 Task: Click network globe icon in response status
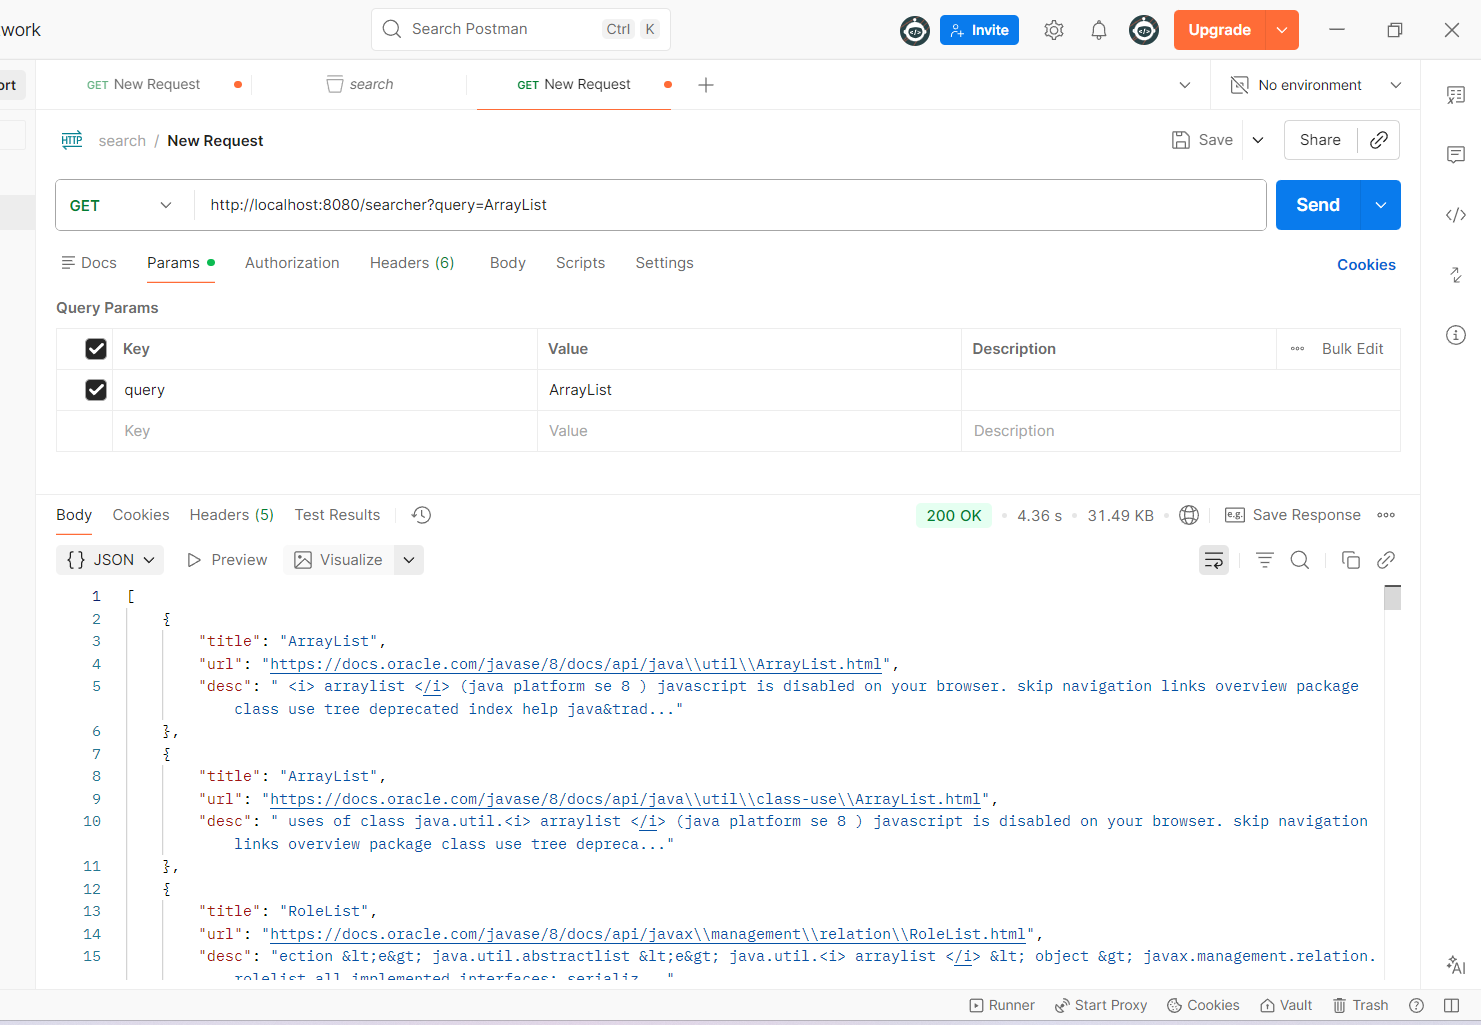tap(1189, 515)
